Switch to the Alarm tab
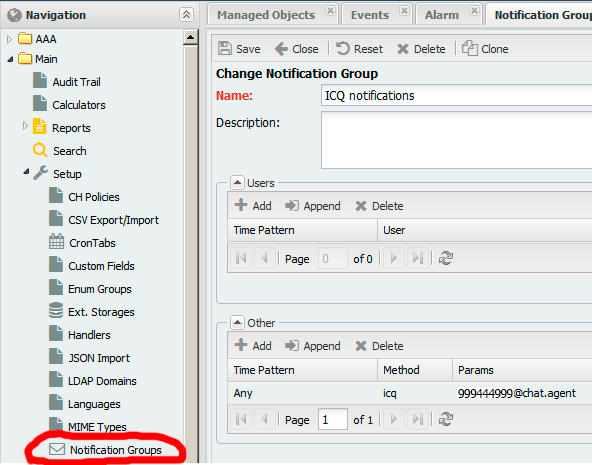 pyautogui.click(x=442, y=15)
